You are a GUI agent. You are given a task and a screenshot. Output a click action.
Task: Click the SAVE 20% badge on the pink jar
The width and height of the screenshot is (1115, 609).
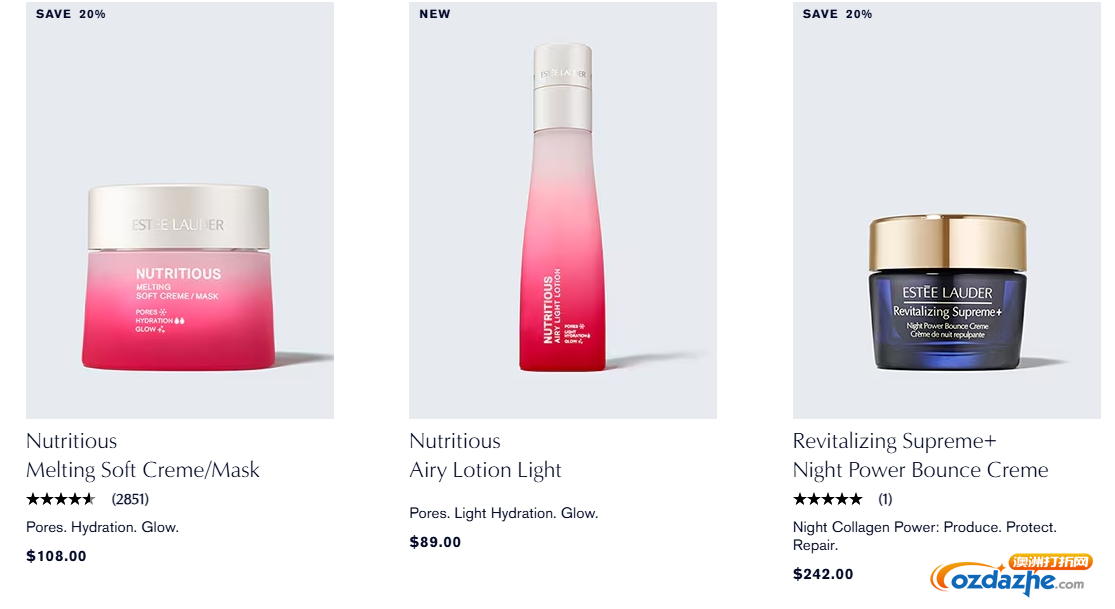click(70, 14)
